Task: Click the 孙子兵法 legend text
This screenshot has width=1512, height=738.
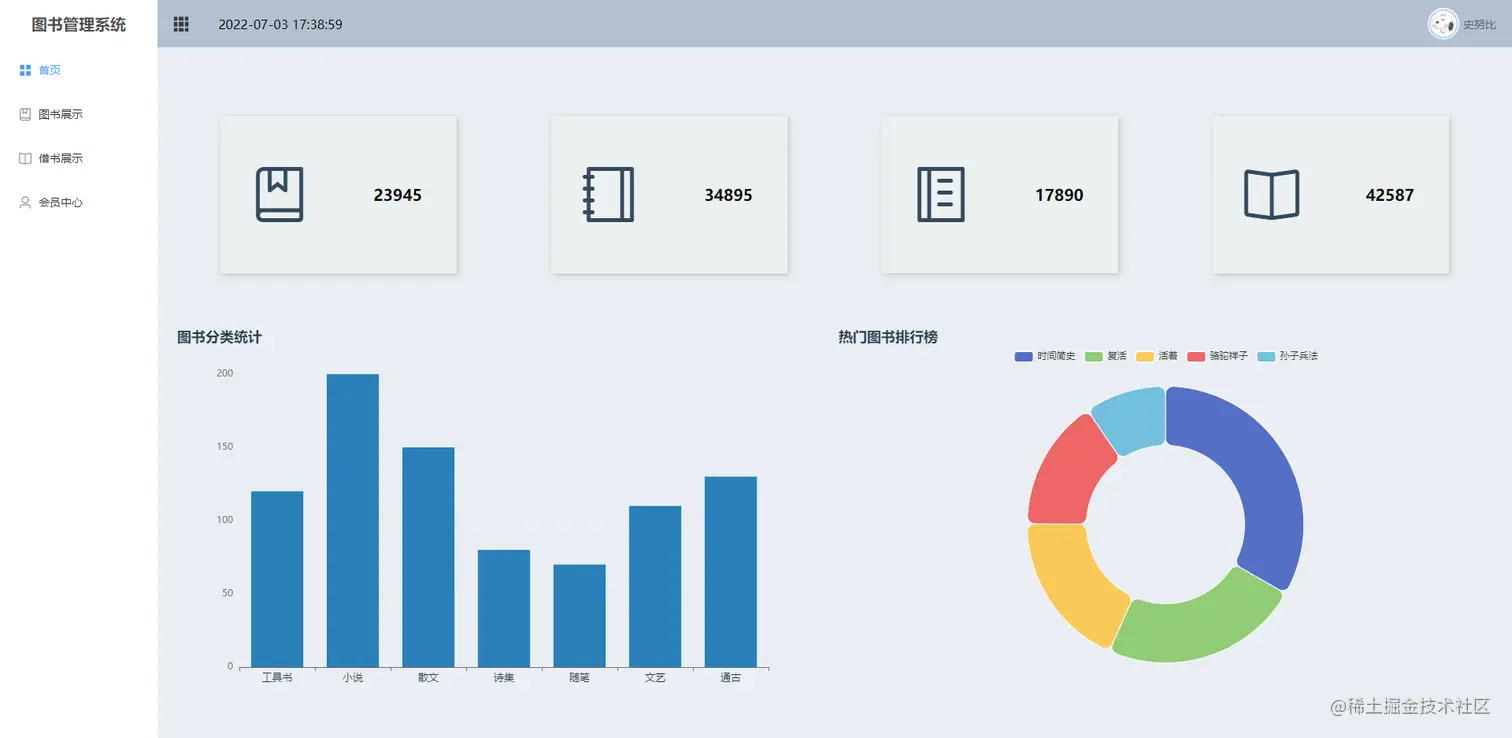Action: click(x=1299, y=356)
